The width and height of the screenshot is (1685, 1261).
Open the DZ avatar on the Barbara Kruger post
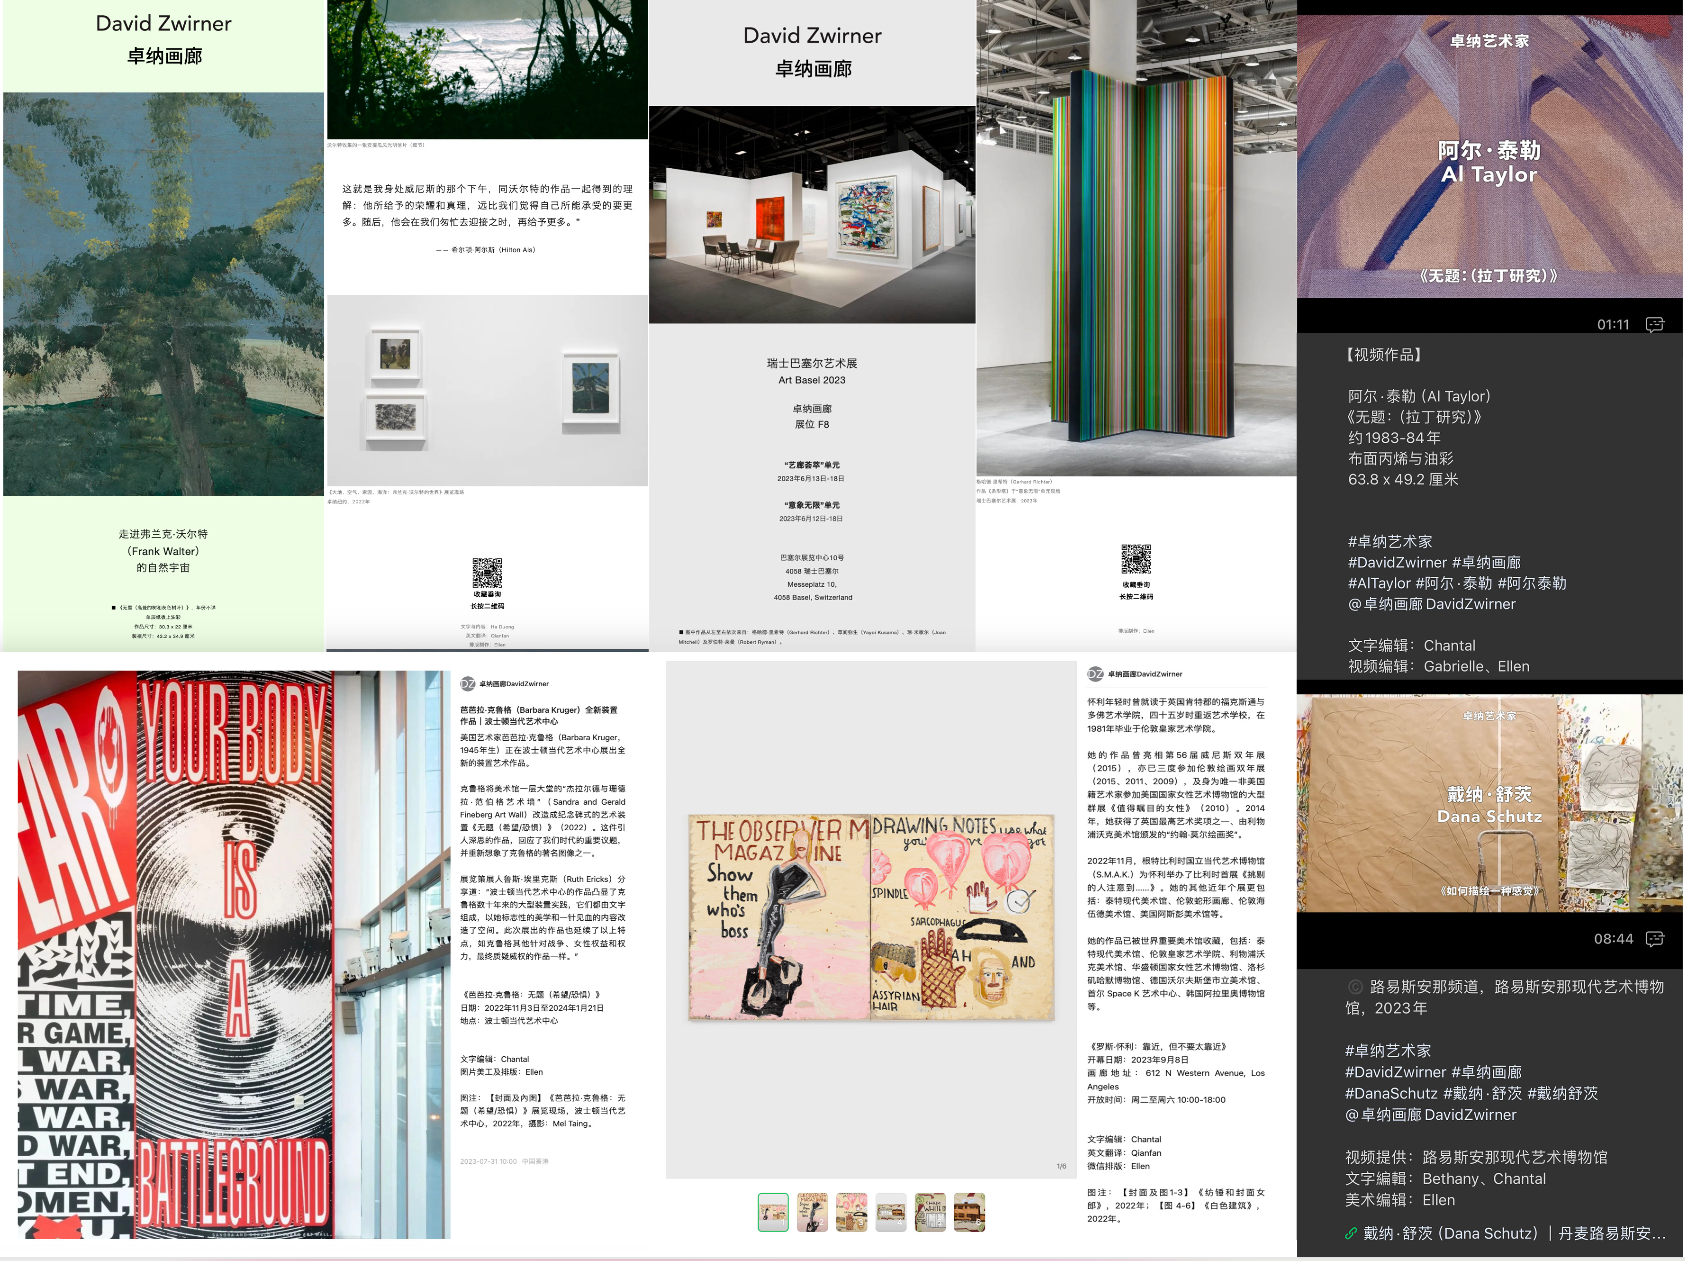point(467,684)
